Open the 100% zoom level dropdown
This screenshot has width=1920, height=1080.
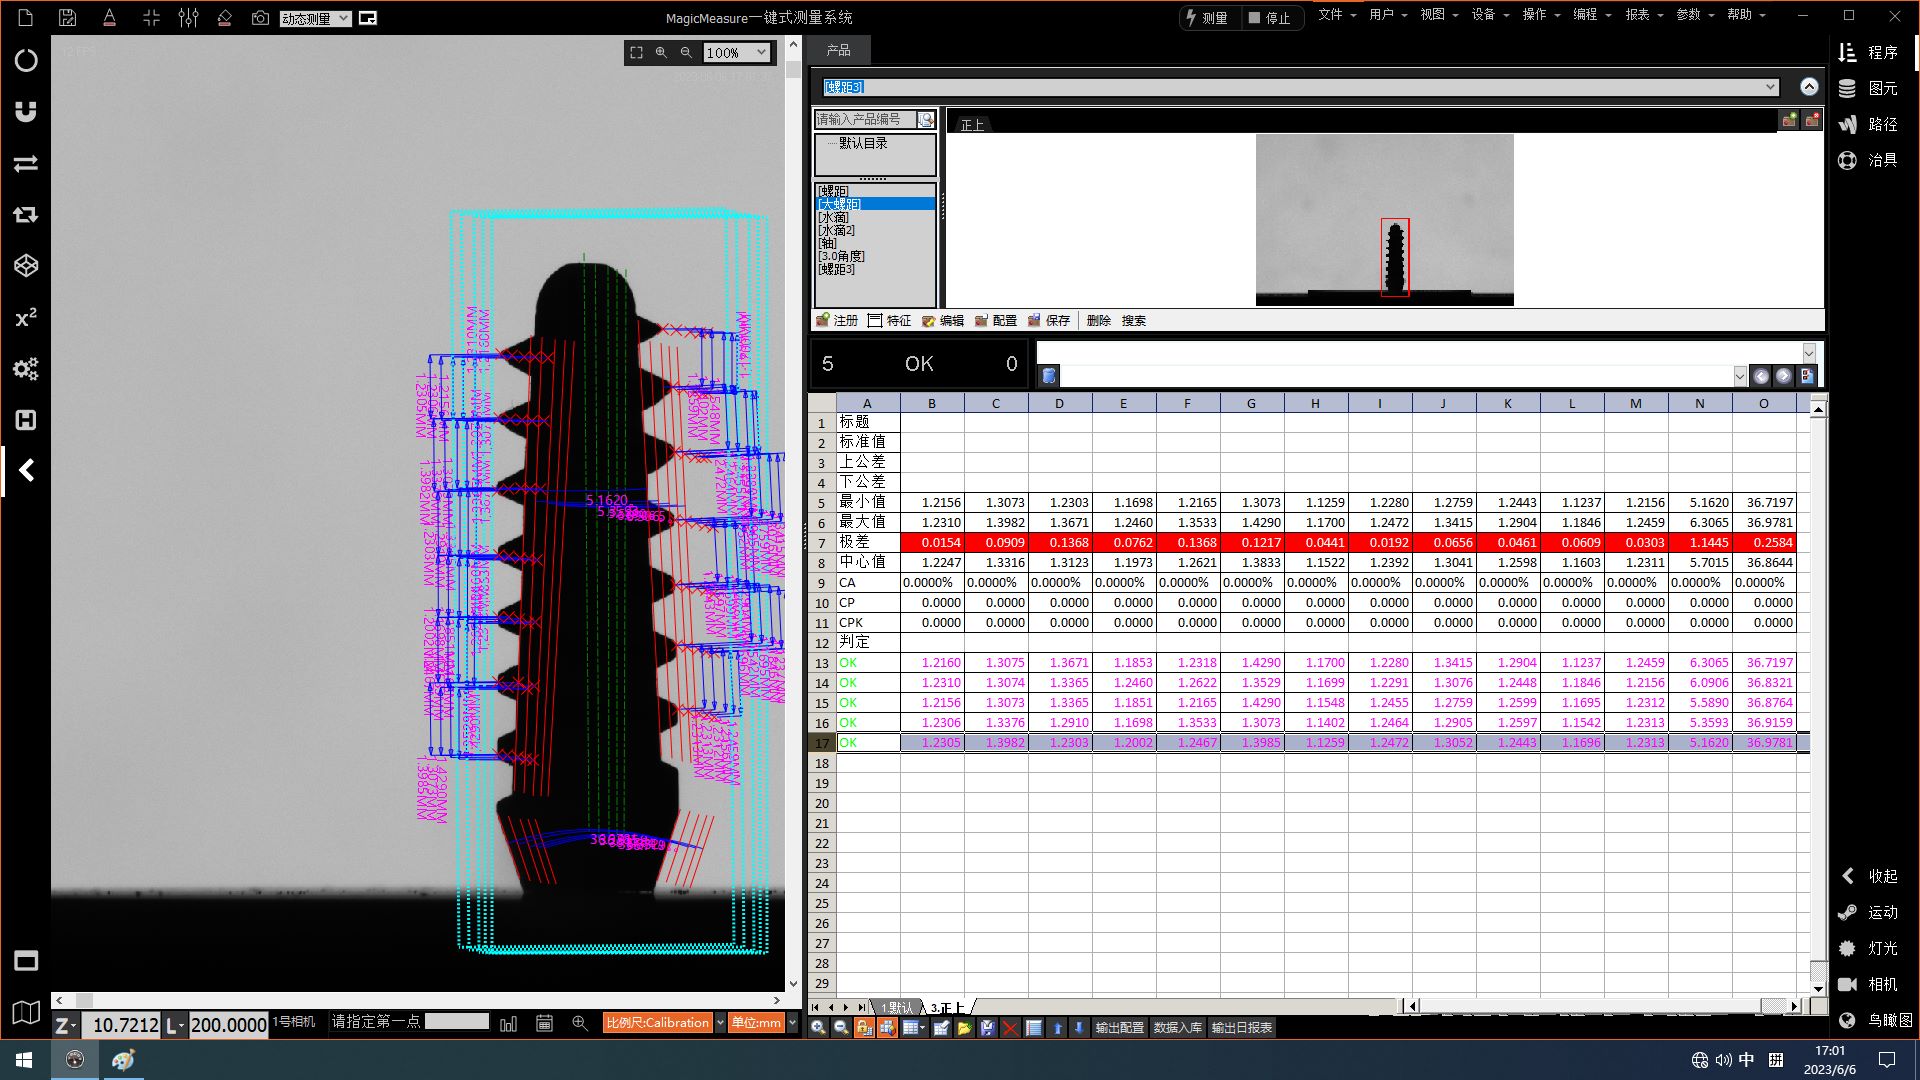(736, 52)
